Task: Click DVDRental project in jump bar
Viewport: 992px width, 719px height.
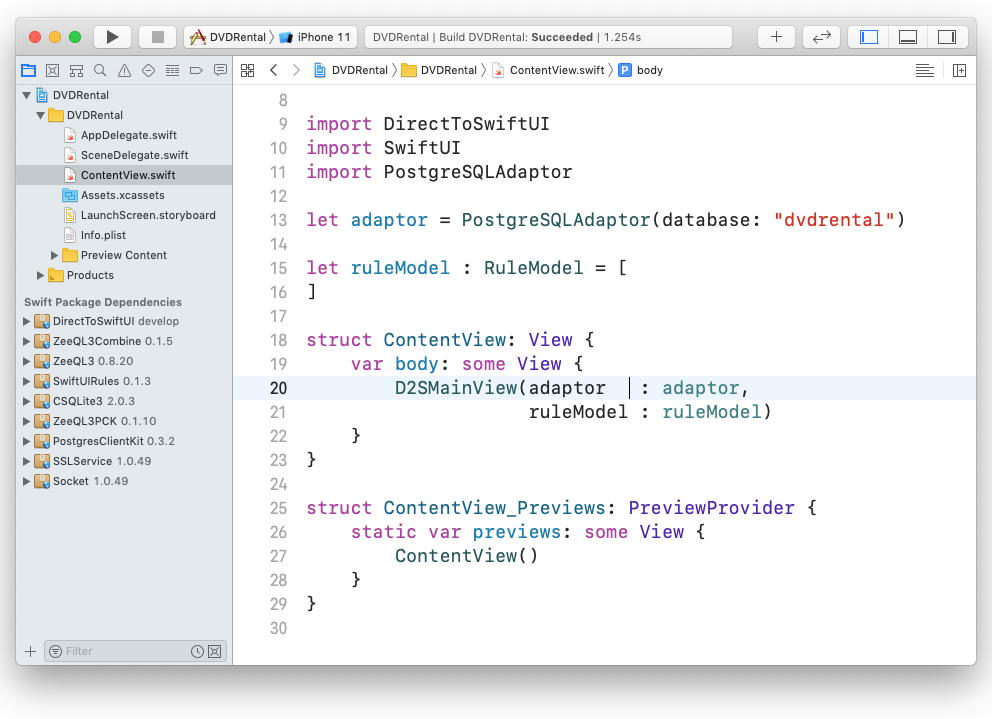Action: click(351, 70)
